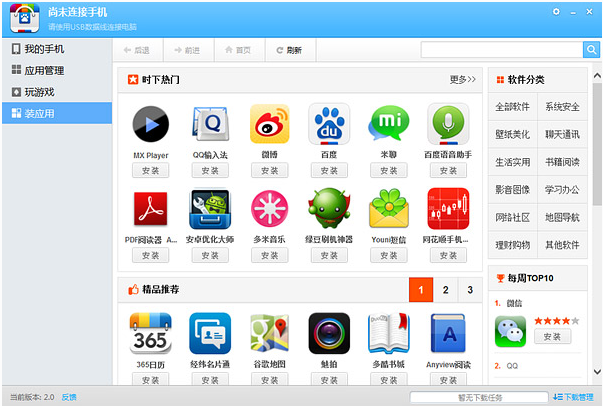Switch 精品推荐 to page 2
603x406 pixels.
(445, 290)
